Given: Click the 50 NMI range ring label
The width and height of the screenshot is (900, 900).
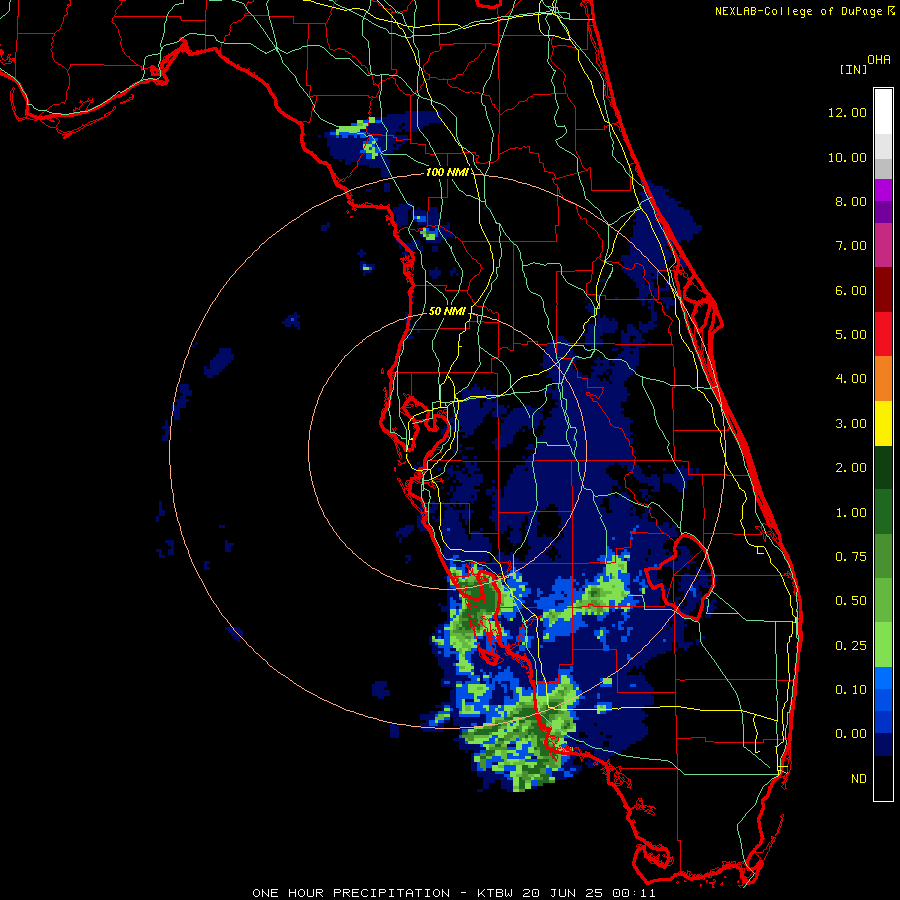Looking at the screenshot, I should [x=447, y=311].
